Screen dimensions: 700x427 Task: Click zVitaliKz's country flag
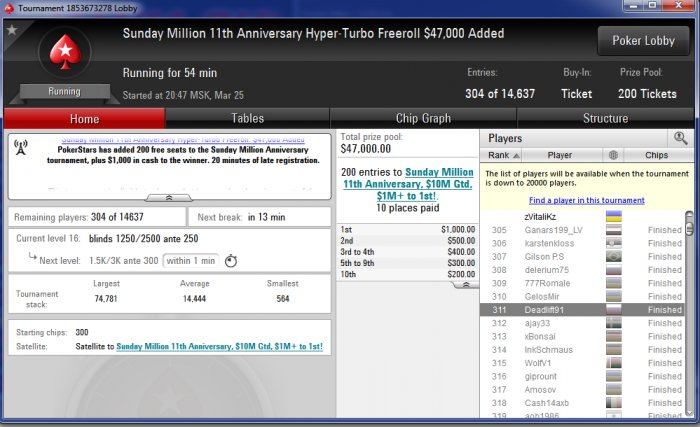614,217
